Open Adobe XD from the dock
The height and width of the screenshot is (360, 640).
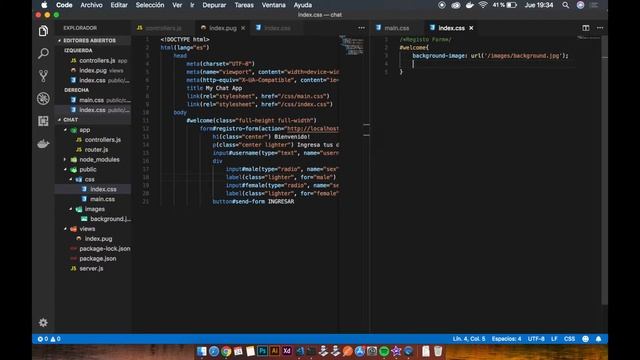pyautogui.click(x=287, y=351)
